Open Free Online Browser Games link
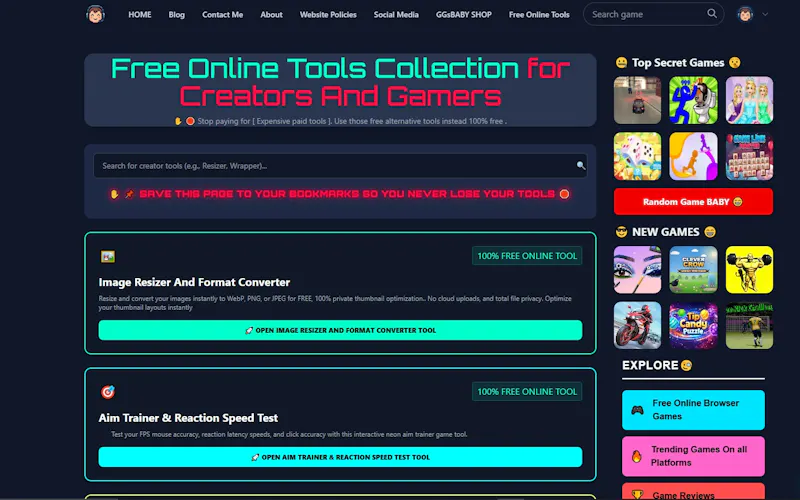 (693, 410)
